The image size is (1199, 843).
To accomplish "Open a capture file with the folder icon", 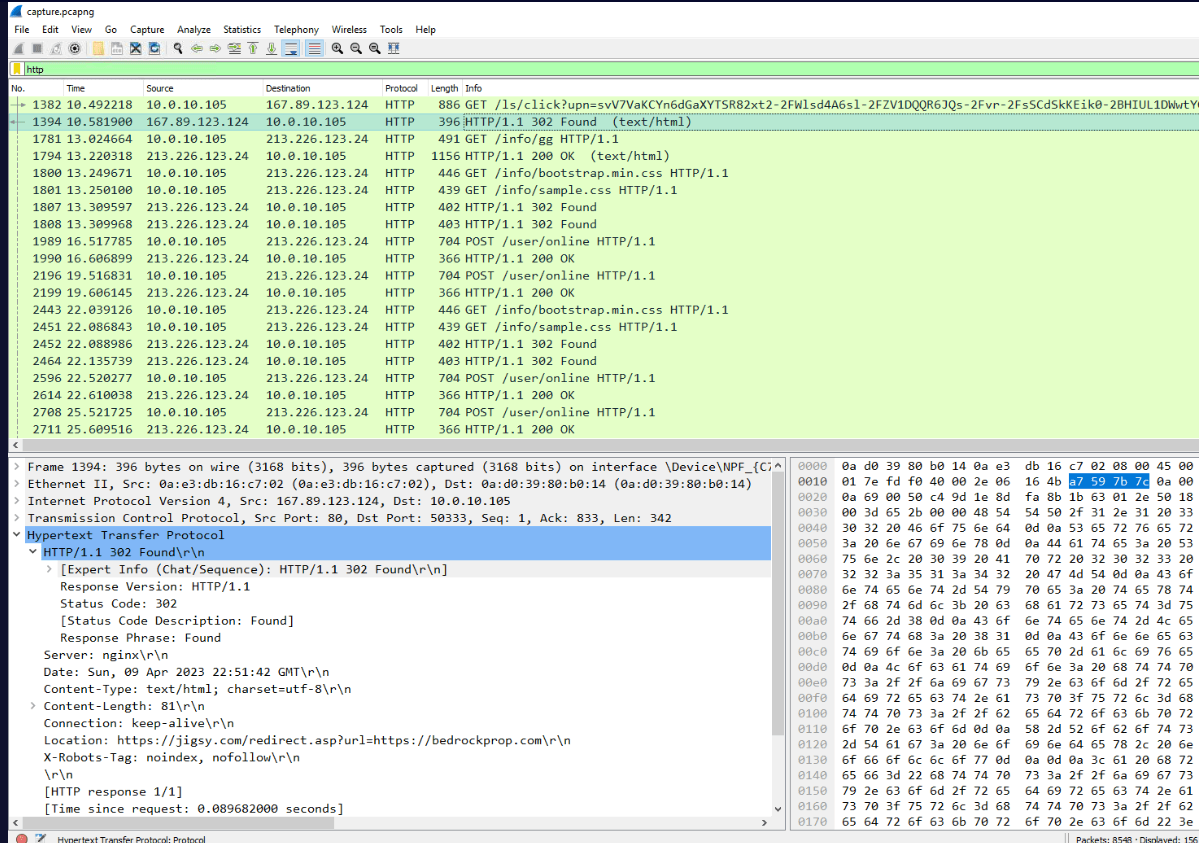I will (99, 48).
